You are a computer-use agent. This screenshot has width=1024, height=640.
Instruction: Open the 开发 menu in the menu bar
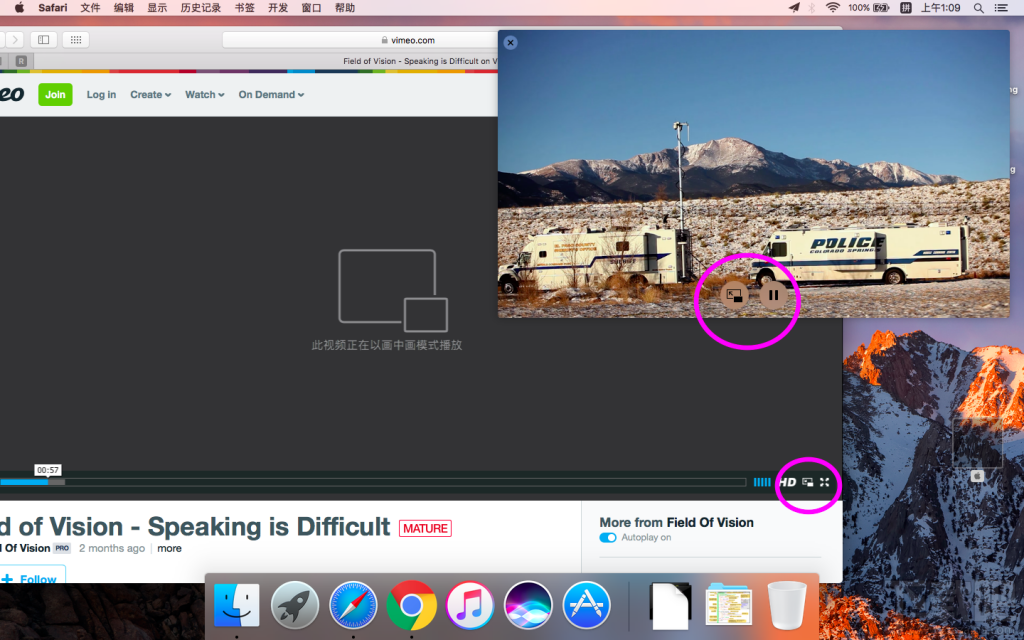(x=279, y=7)
